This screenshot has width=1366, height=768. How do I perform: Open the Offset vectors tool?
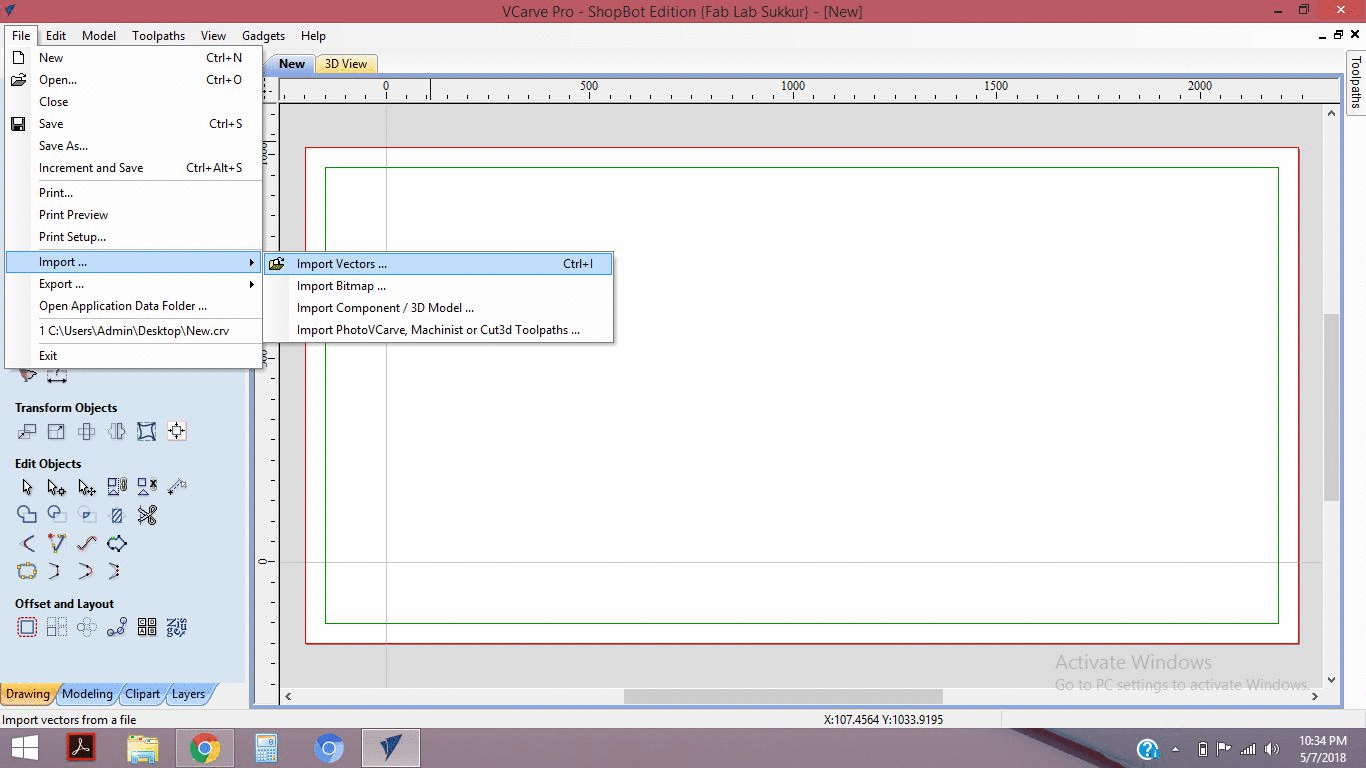pos(27,628)
